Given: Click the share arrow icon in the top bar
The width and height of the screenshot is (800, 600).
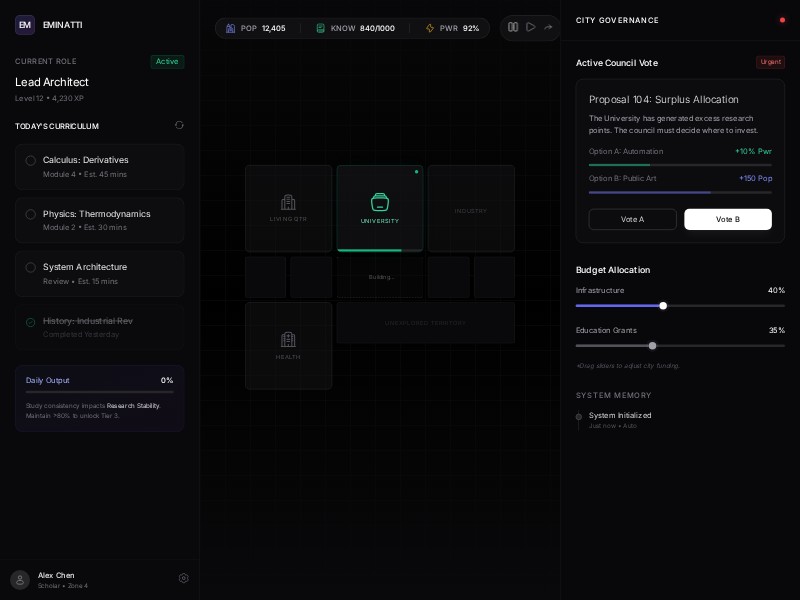Looking at the screenshot, I should [x=548, y=27].
